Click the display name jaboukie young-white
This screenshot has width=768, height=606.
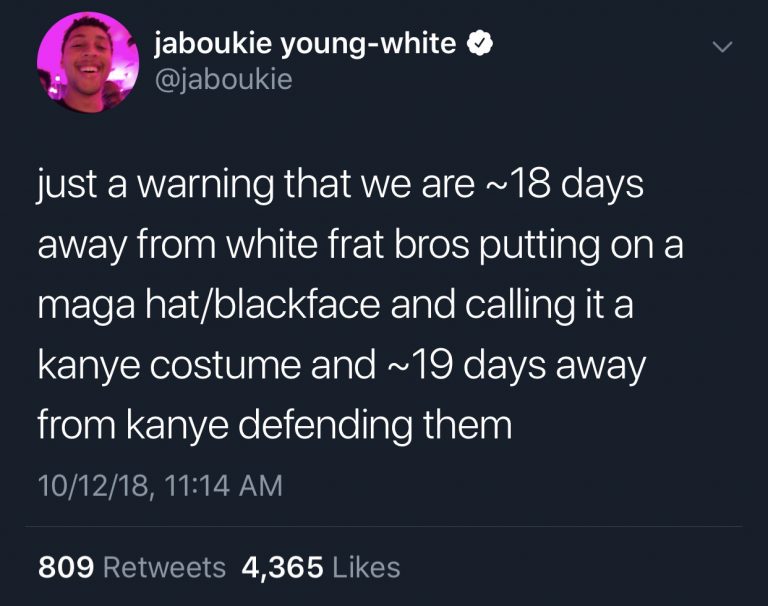click(x=306, y=44)
